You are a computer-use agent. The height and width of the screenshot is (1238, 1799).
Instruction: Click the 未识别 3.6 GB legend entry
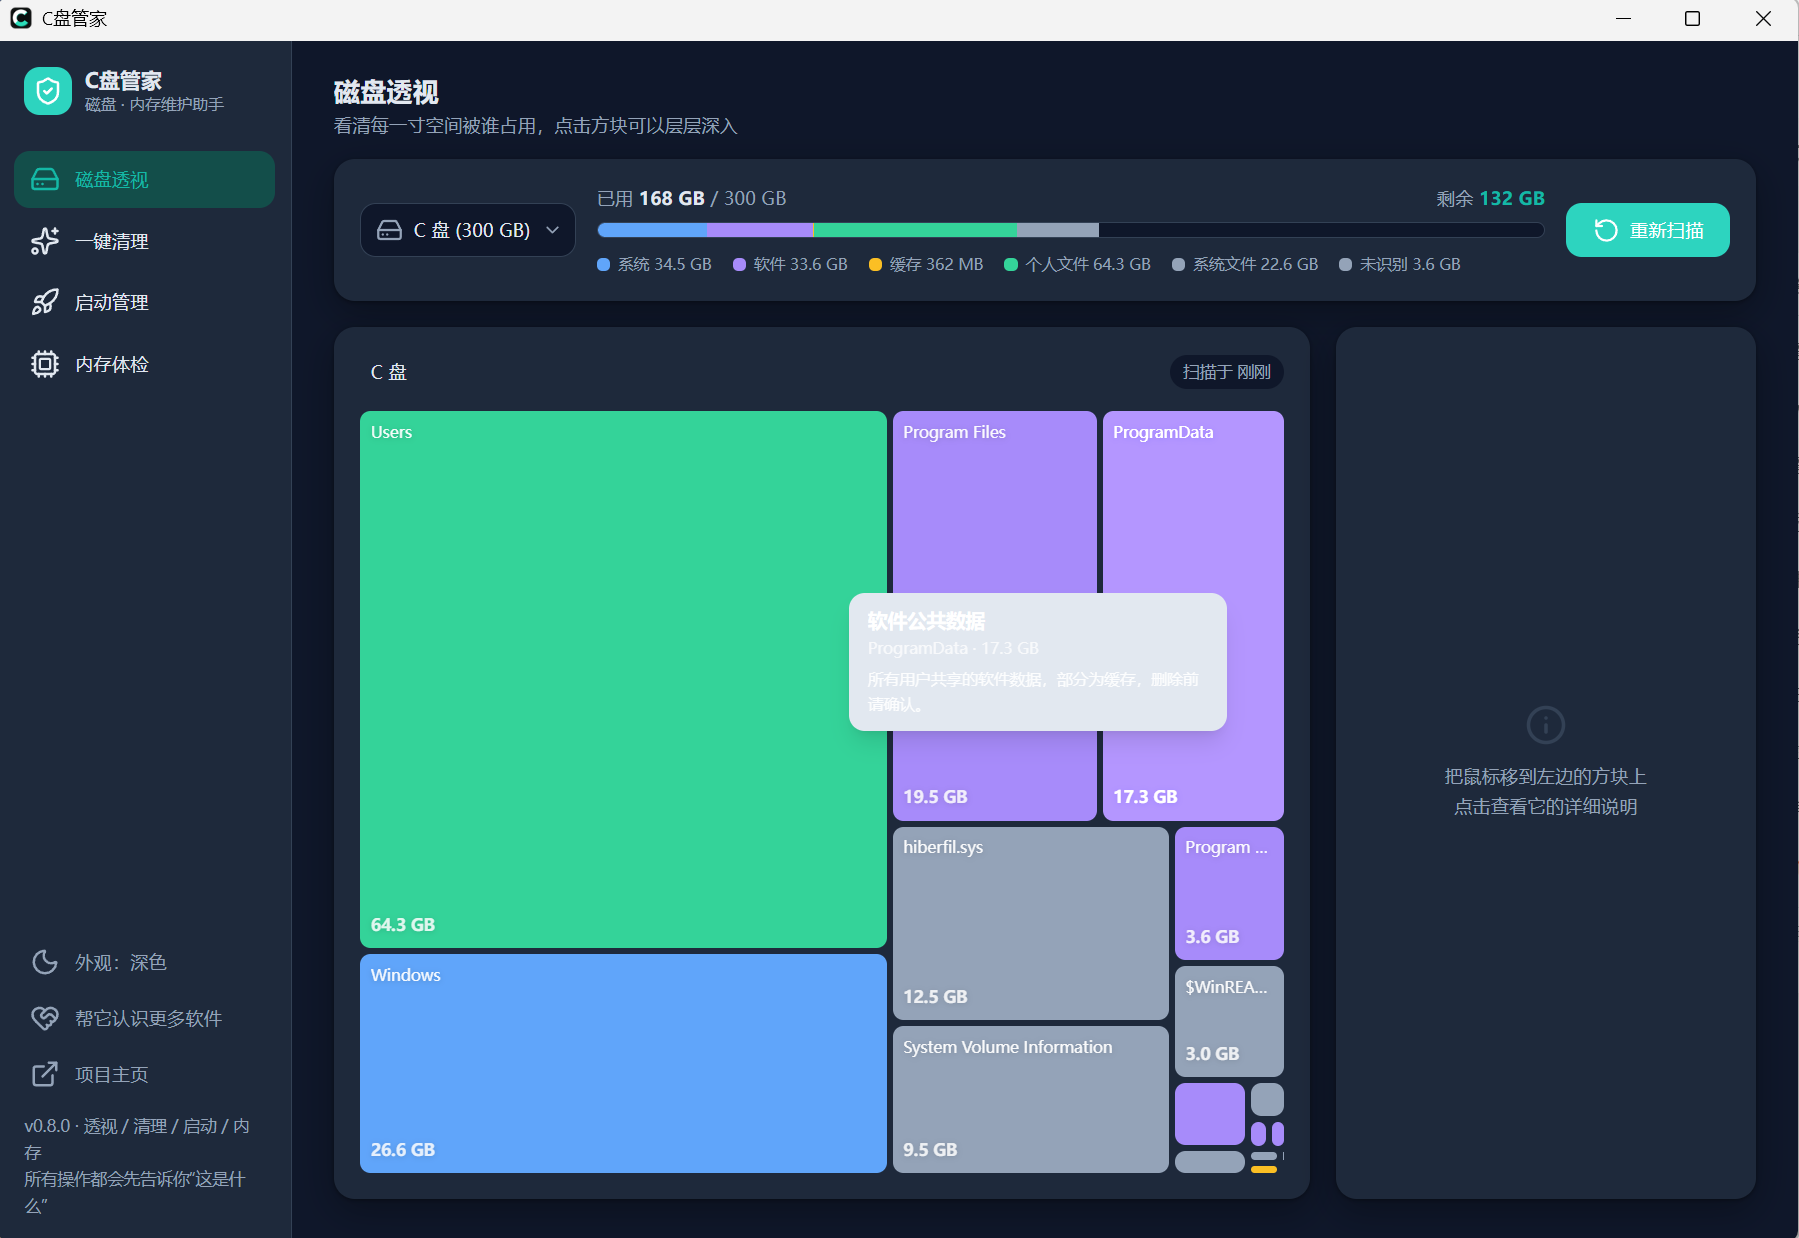tap(1400, 265)
